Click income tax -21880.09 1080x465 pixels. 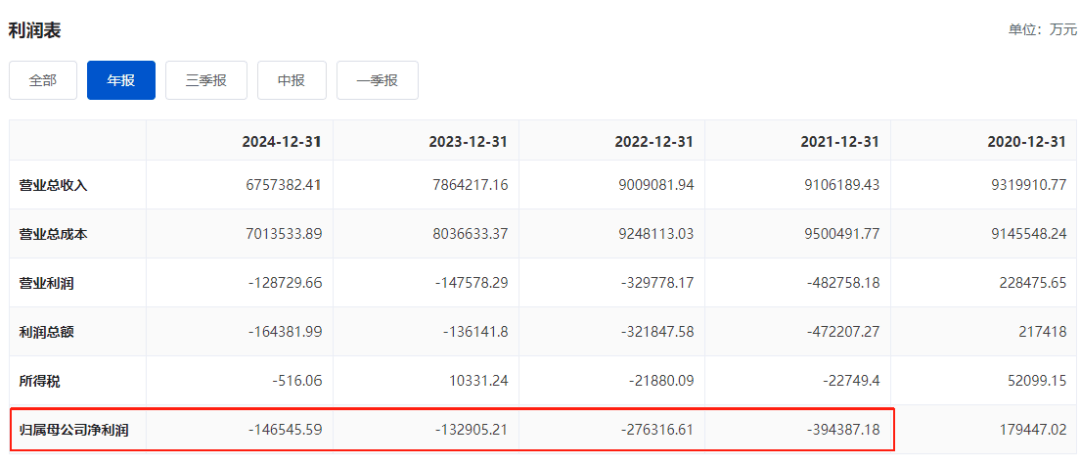click(661, 380)
